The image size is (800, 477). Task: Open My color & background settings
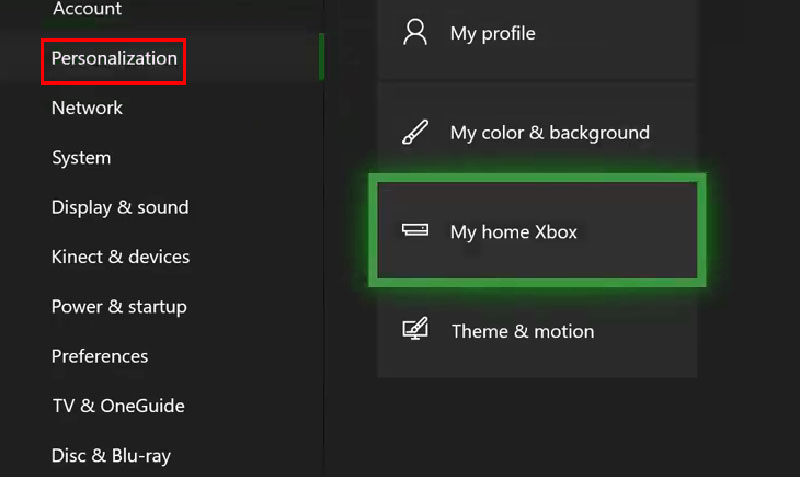click(549, 132)
